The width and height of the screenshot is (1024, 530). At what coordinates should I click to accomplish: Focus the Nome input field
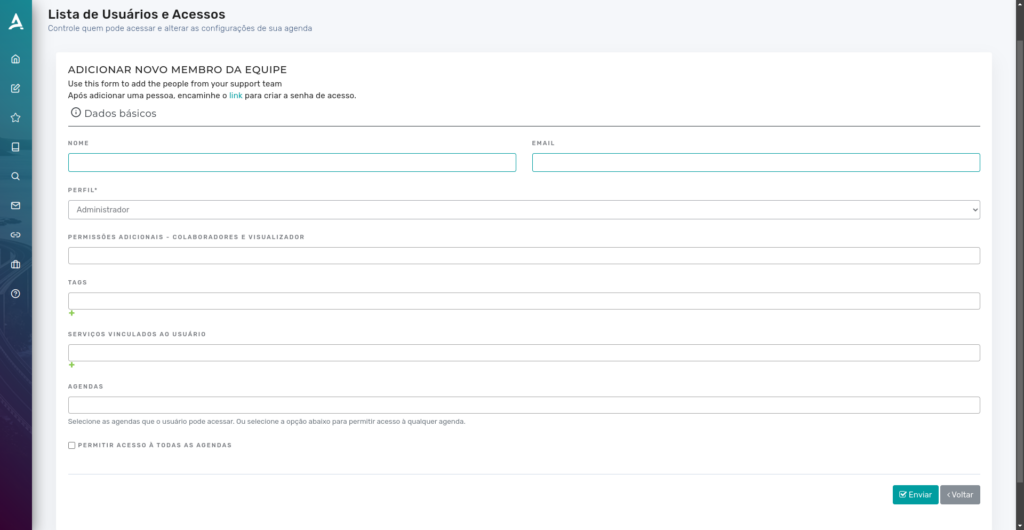click(292, 163)
